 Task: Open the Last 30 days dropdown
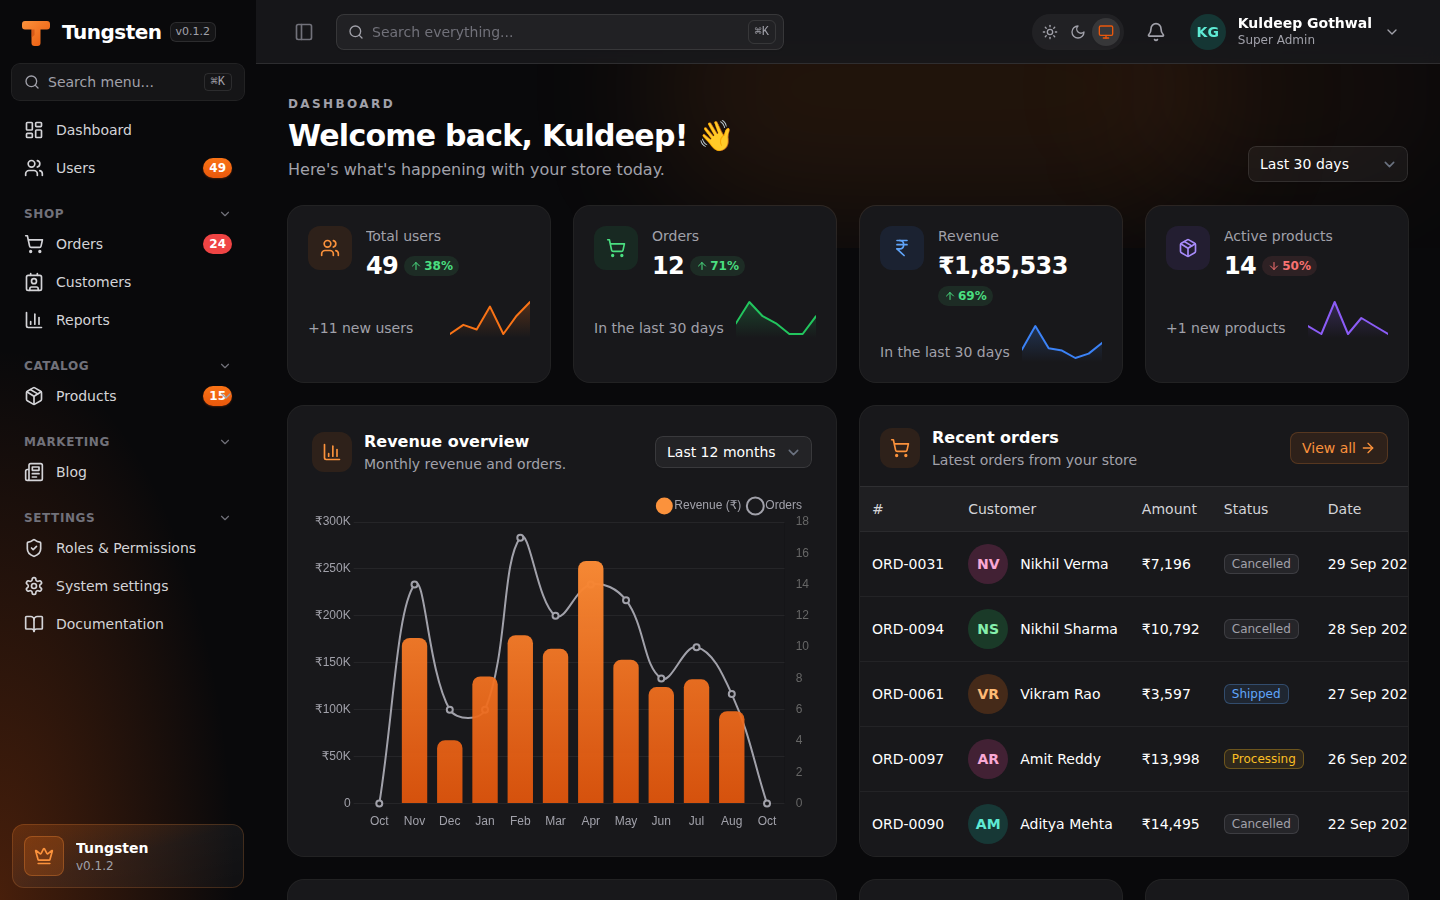tap(1327, 164)
